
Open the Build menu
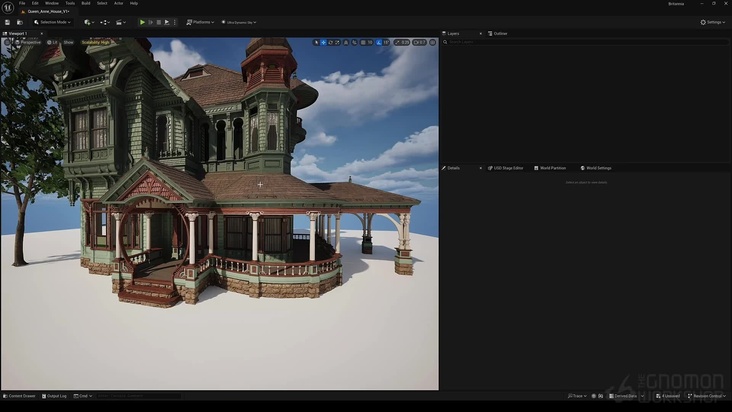point(86,3)
